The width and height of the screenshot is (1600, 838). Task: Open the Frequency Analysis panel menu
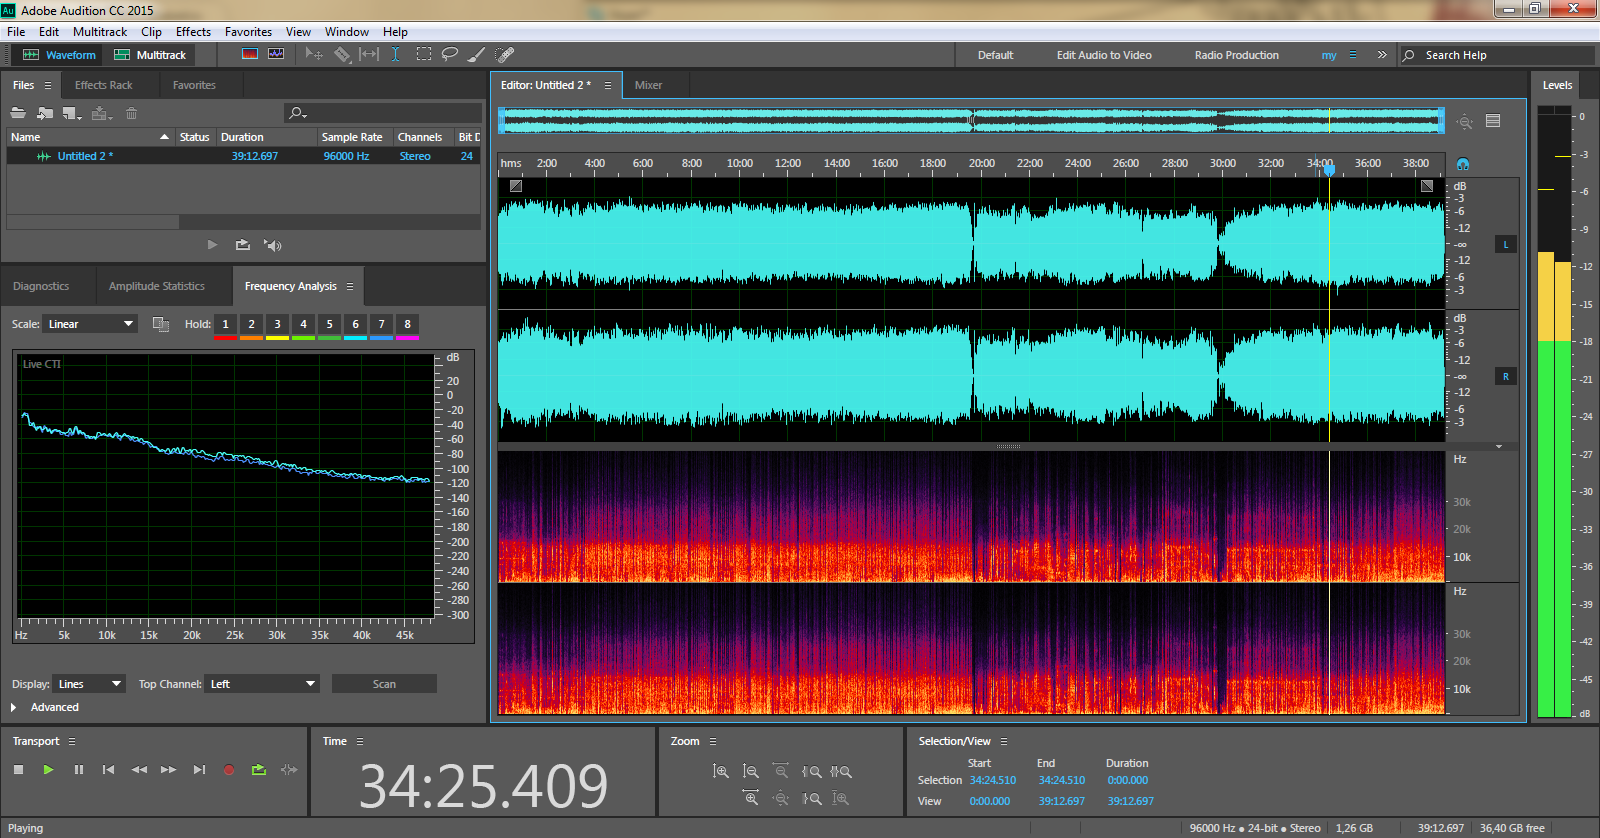click(350, 286)
